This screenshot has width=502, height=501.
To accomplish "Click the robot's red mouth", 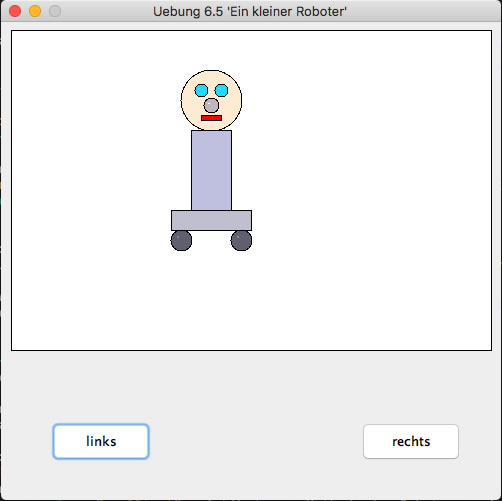I will (211, 118).
